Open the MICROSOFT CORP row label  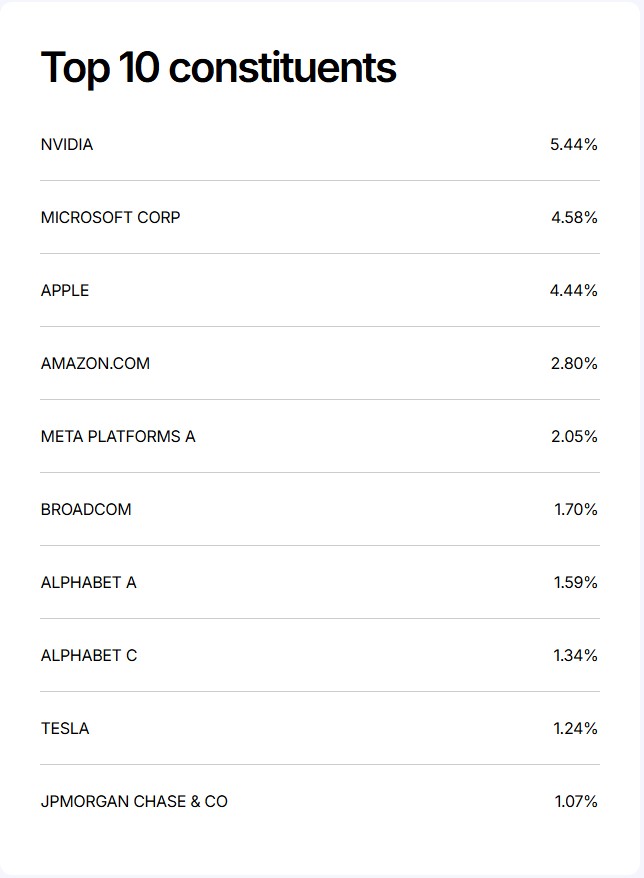coord(110,218)
